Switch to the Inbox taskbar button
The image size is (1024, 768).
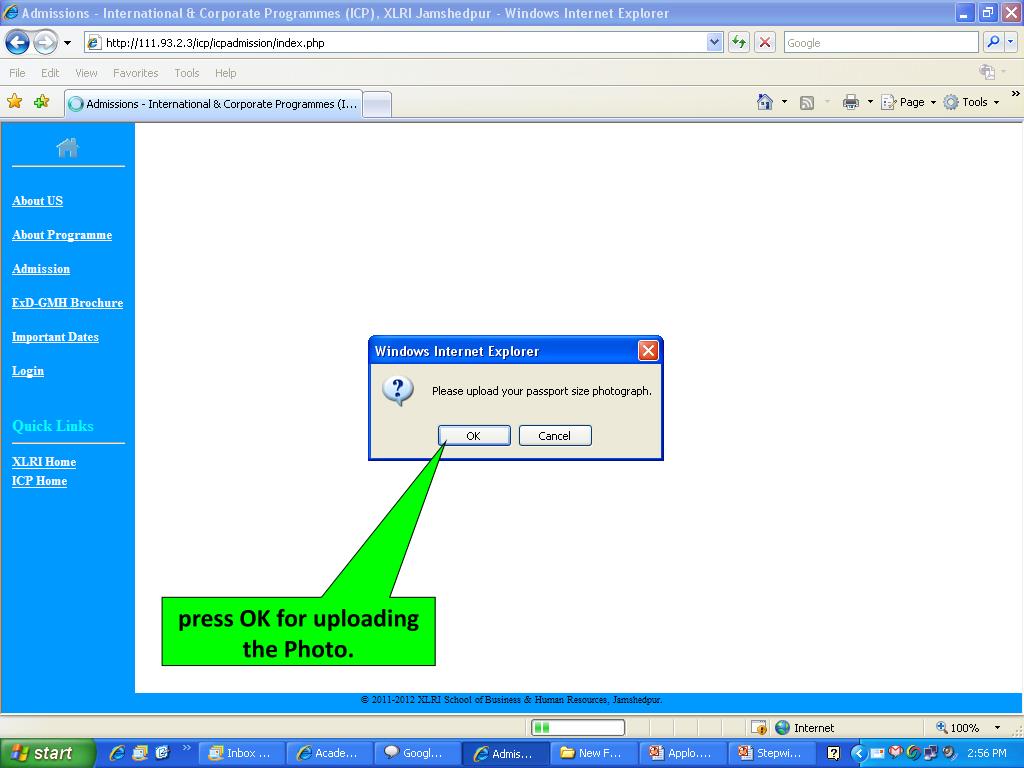240,753
